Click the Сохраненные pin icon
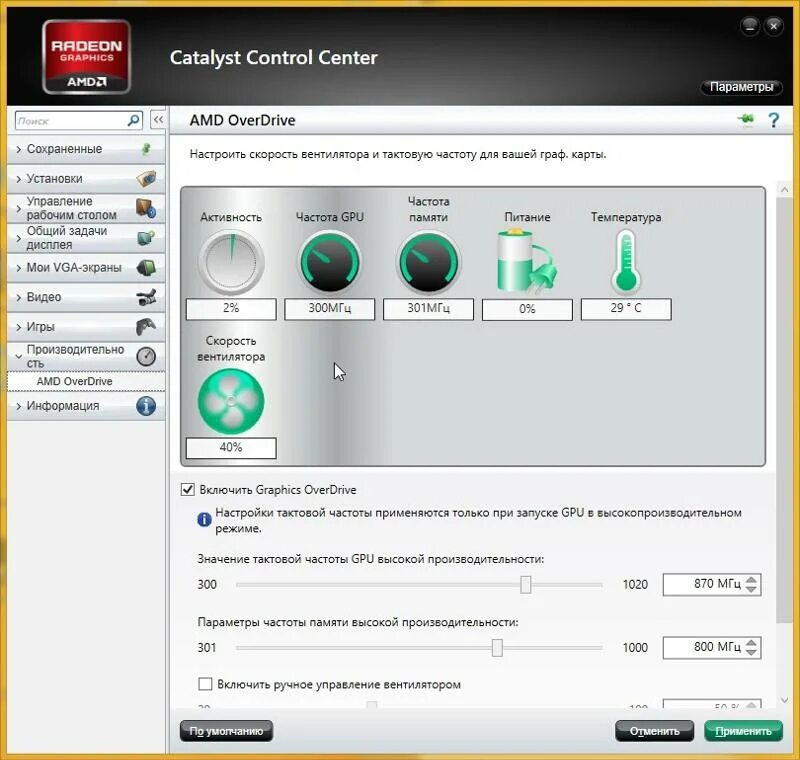The image size is (800, 760). [x=146, y=149]
